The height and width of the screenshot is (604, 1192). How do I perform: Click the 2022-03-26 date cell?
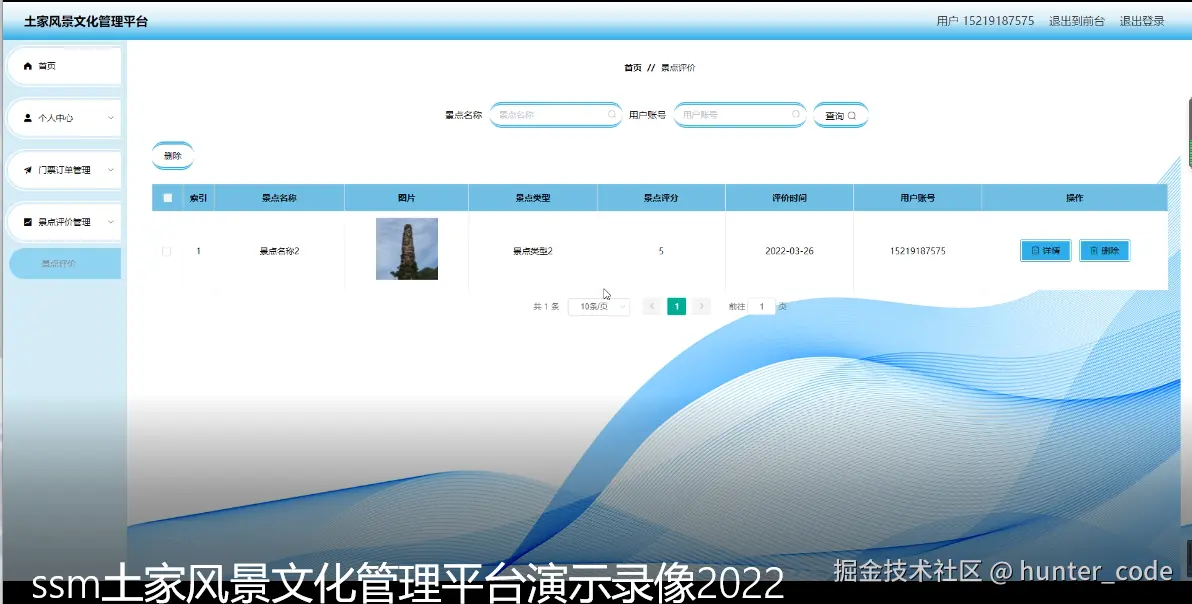click(789, 251)
